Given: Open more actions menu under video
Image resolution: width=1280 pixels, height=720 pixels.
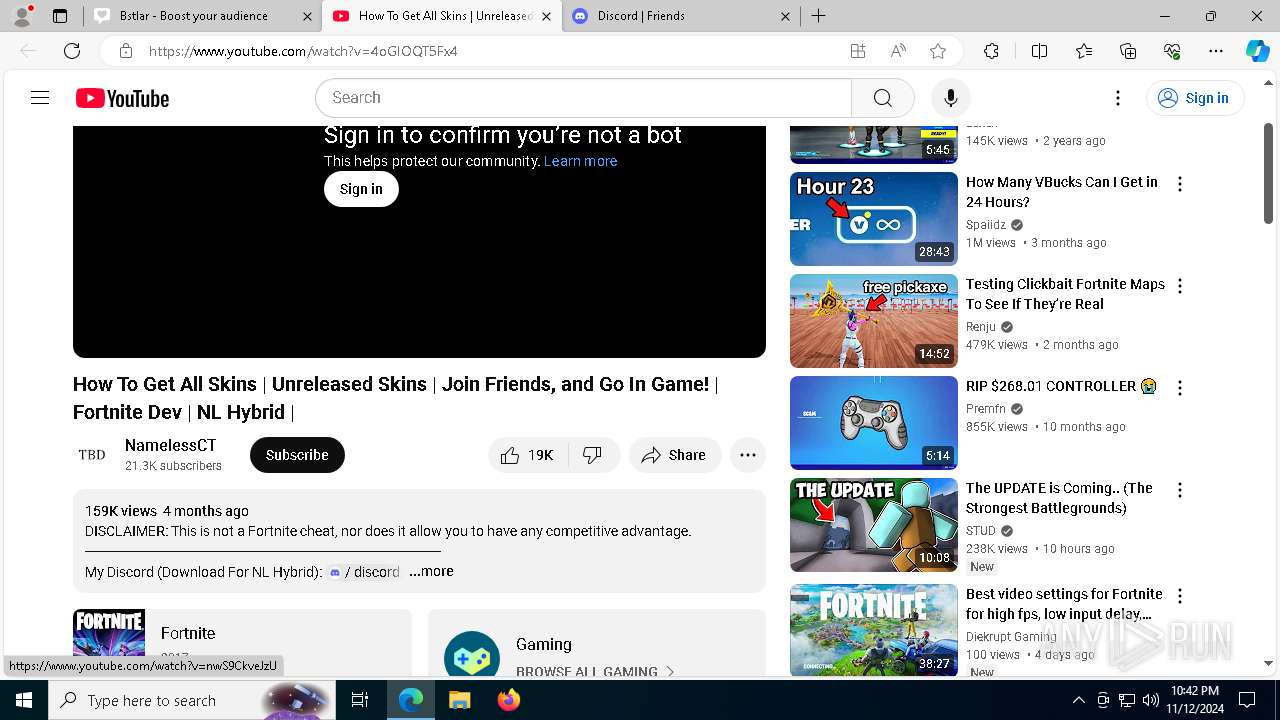Looking at the screenshot, I should pos(748,455).
